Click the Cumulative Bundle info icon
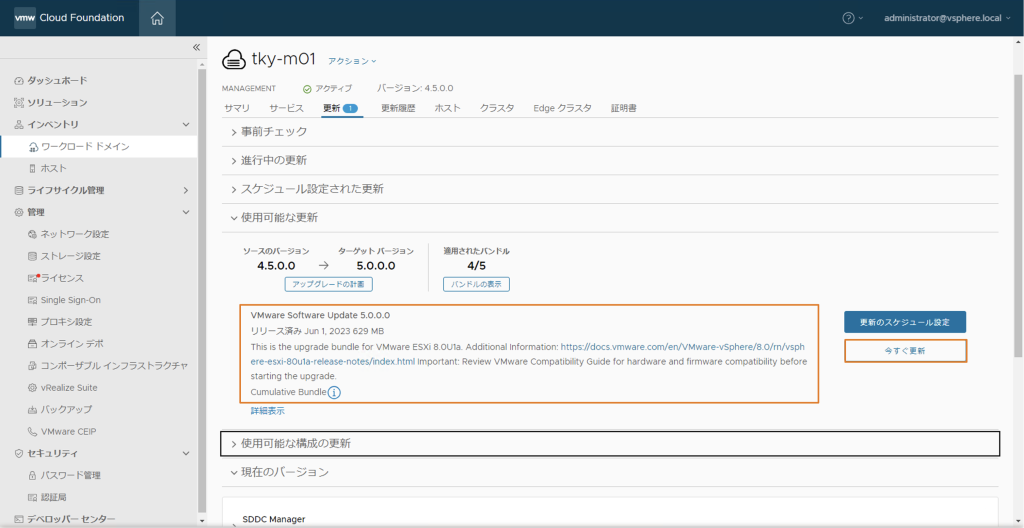The image size is (1024, 528). [x=334, y=392]
